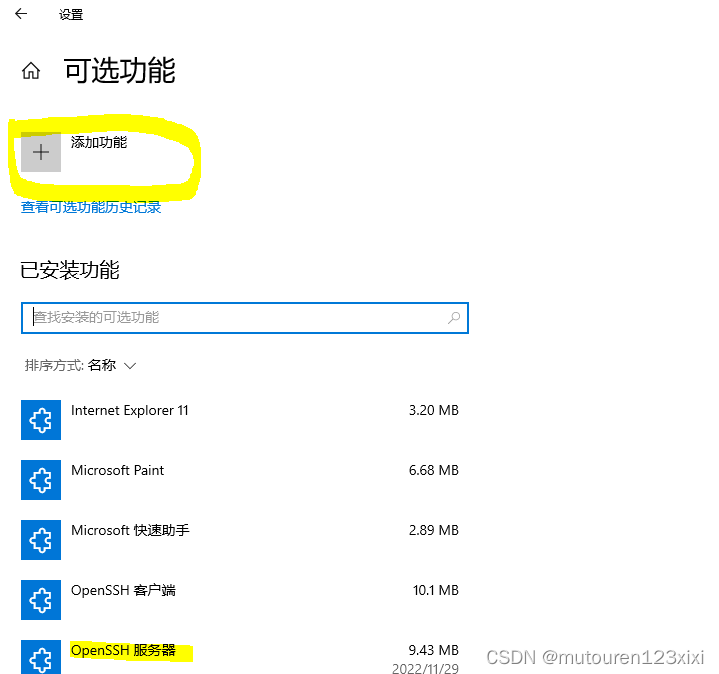The image size is (719, 674).
Task: Click the 可选功能 page title
Action: pos(119,71)
